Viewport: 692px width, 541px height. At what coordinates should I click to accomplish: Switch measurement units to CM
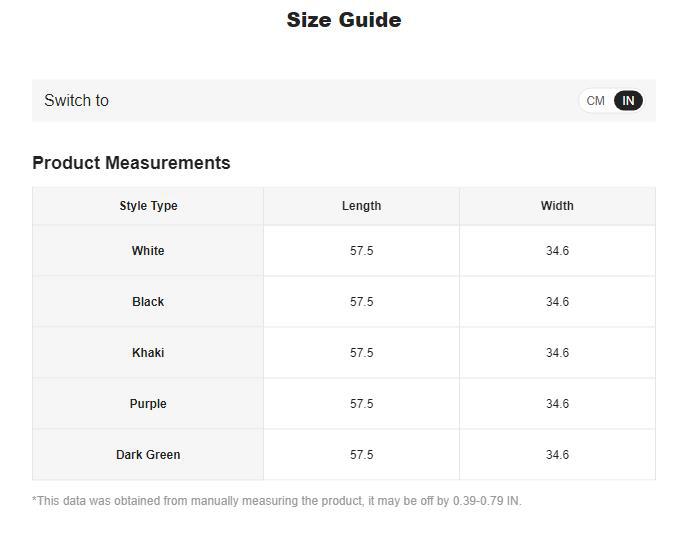[596, 101]
